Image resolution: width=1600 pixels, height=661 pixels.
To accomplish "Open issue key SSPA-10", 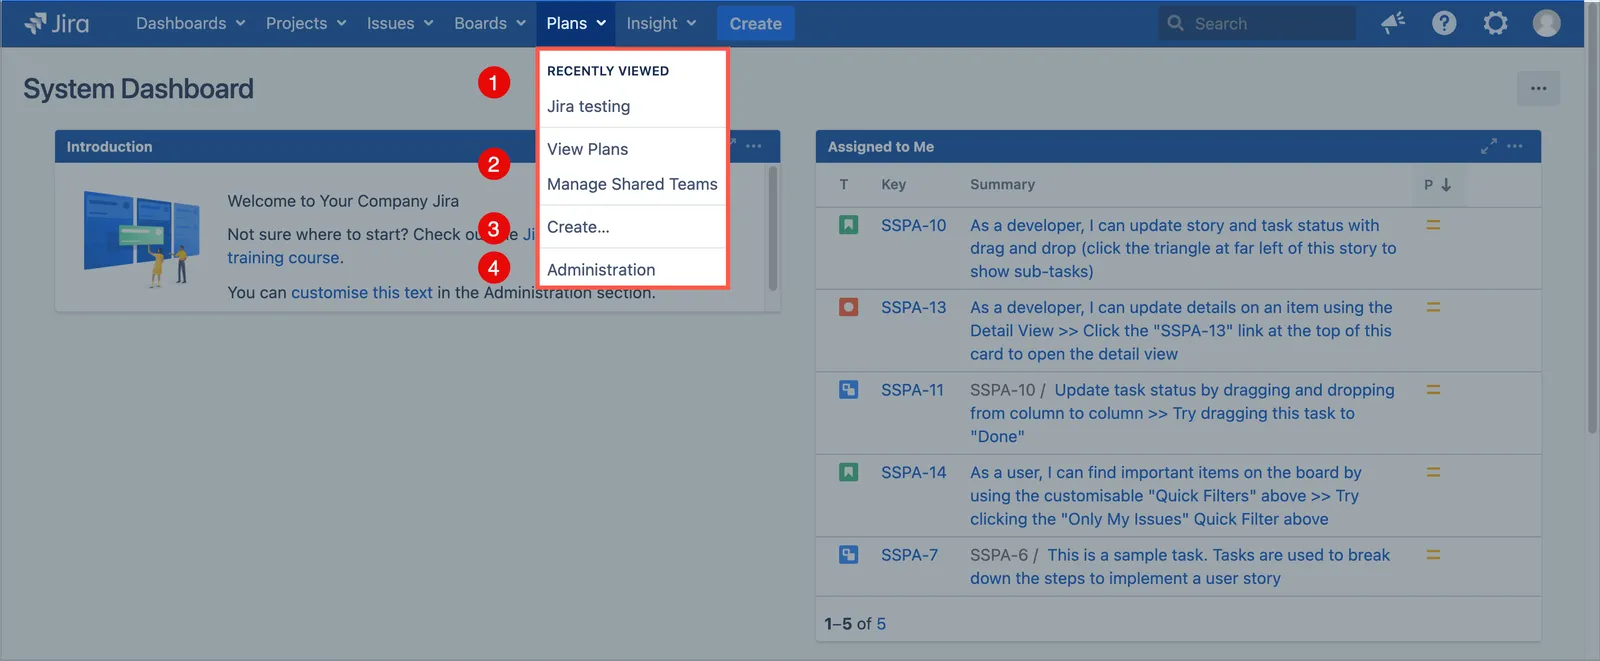I will click(x=913, y=226).
